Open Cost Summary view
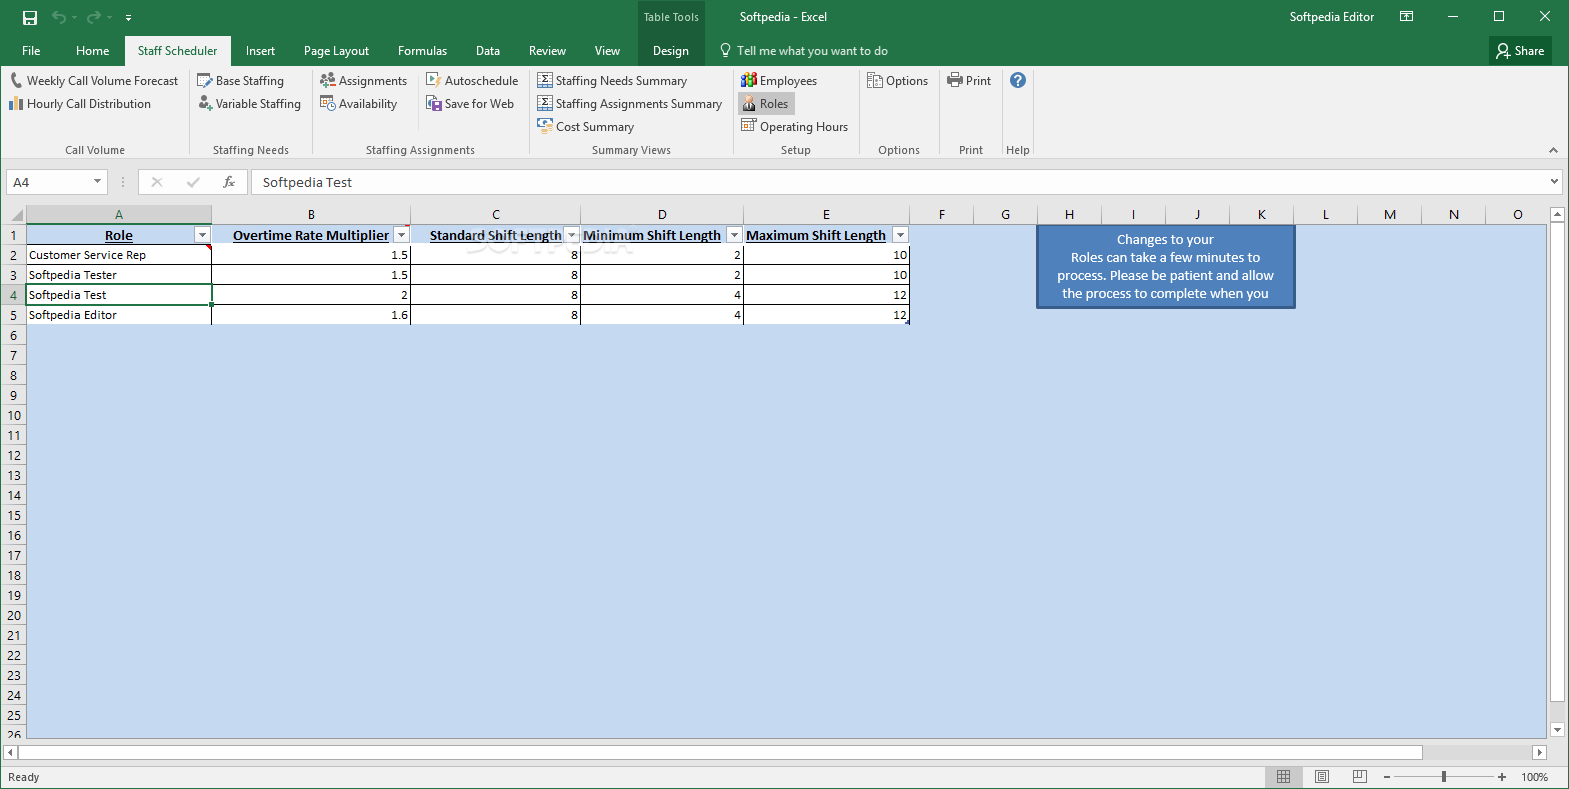Screen dimensions: 1569x789 (x=585, y=126)
